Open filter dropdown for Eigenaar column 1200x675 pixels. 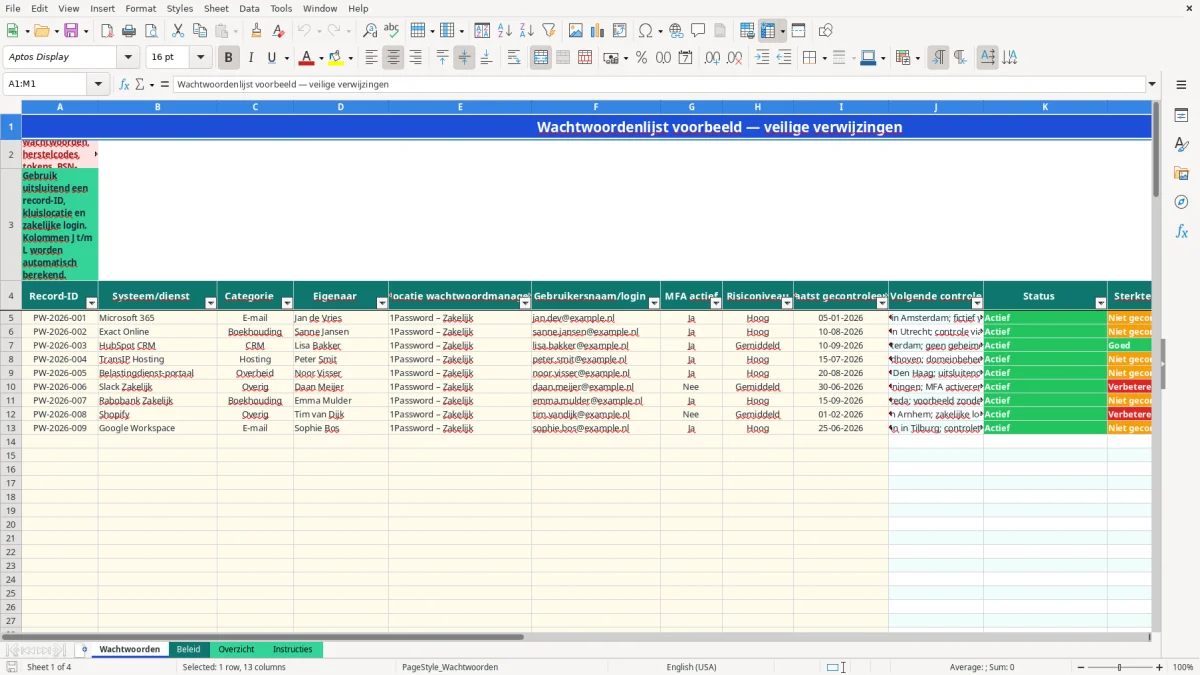(382, 303)
